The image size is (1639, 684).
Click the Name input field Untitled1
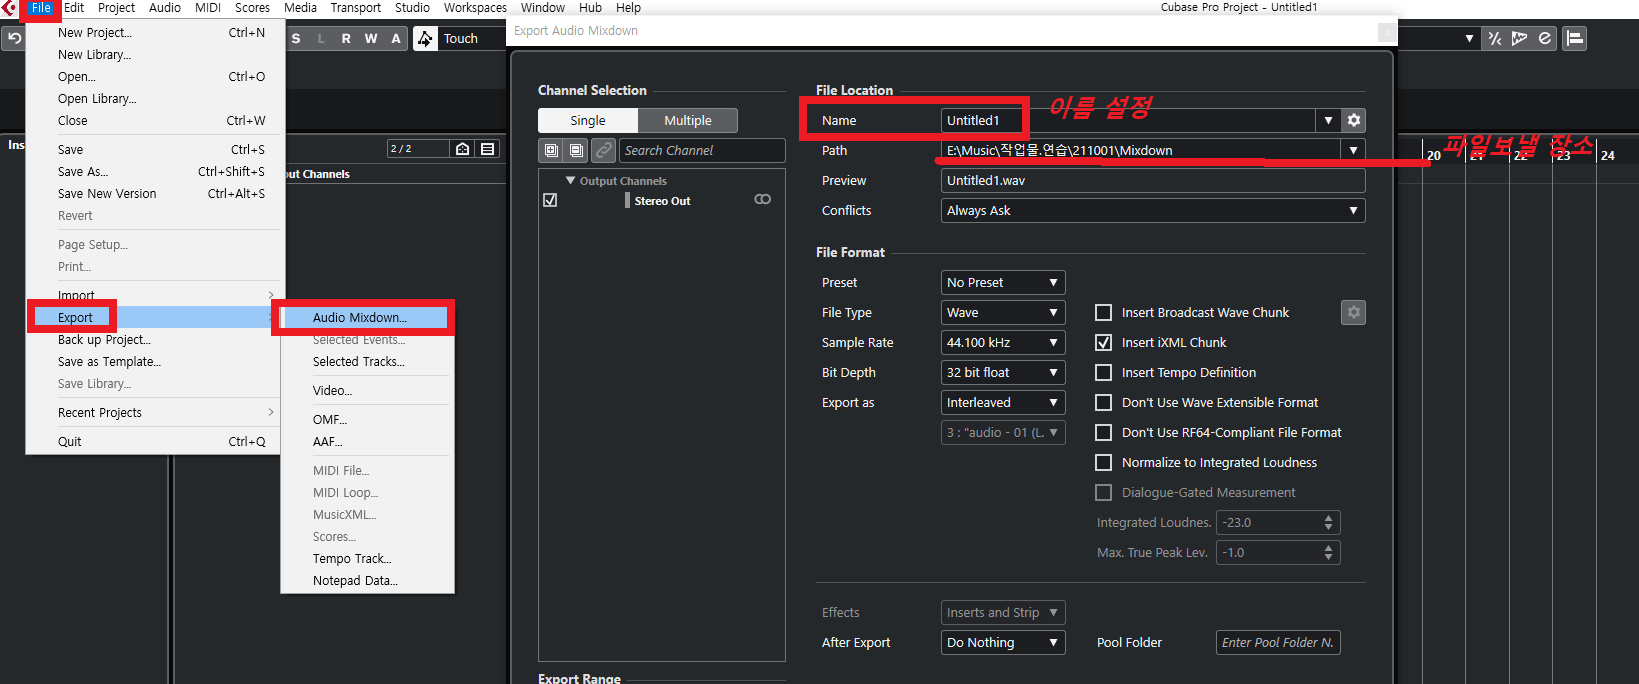(1128, 120)
